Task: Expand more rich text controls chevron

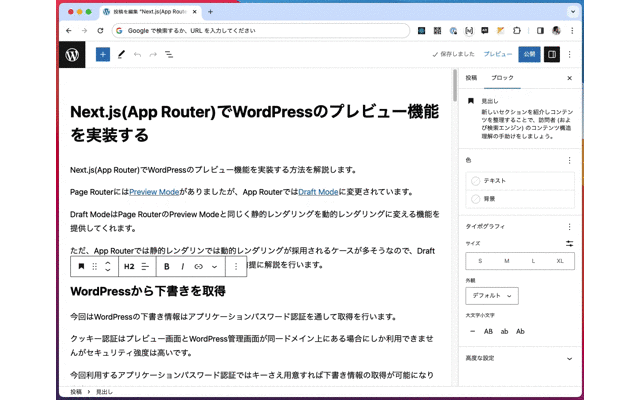Action: point(214,267)
